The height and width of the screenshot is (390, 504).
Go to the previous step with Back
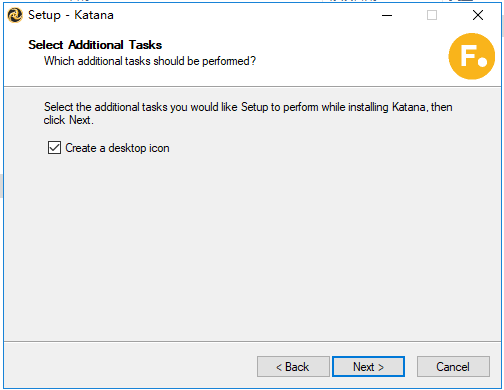(x=293, y=367)
